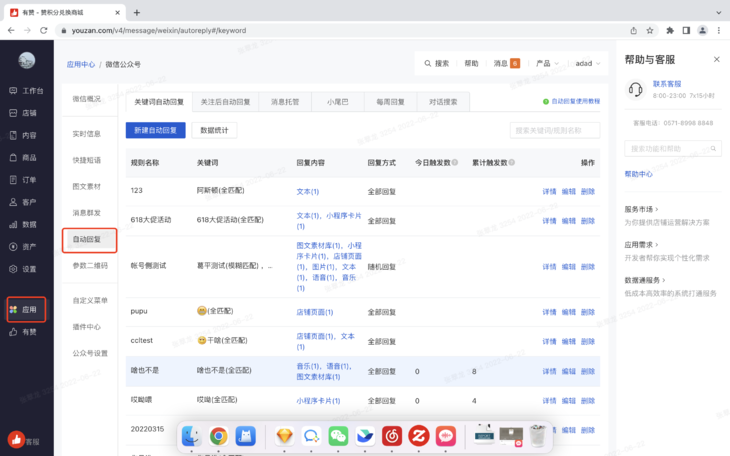The image size is (730, 456).
Task: Expand the 产品 dropdown in header
Action: 547,63
